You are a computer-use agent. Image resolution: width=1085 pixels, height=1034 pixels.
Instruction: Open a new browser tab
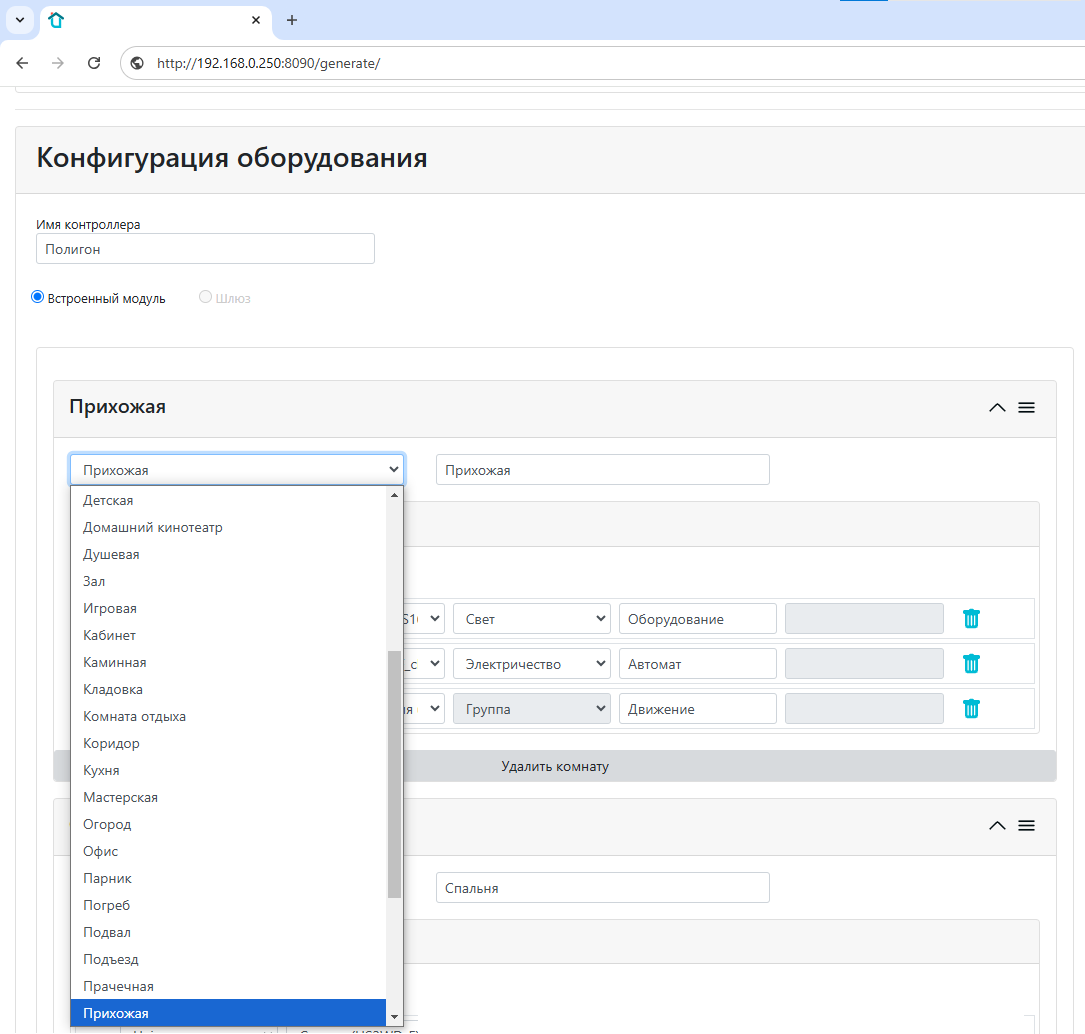(292, 20)
